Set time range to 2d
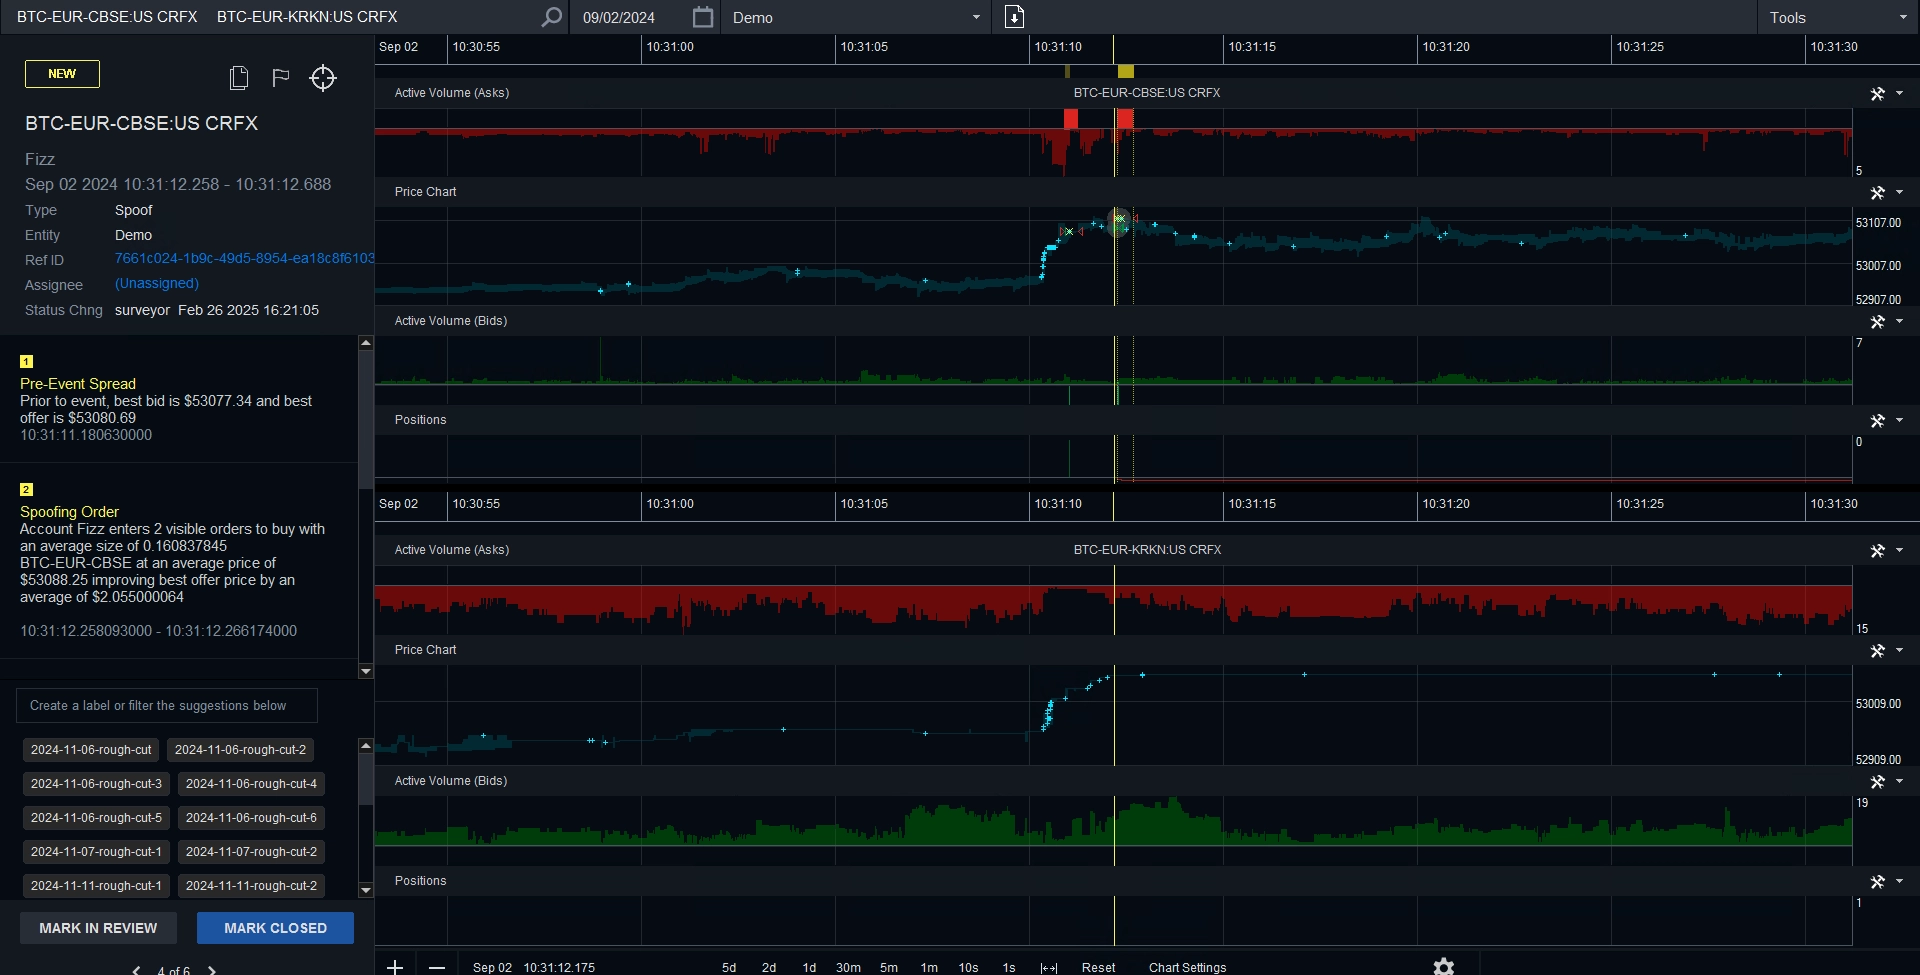The image size is (1920, 975). point(769,967)
